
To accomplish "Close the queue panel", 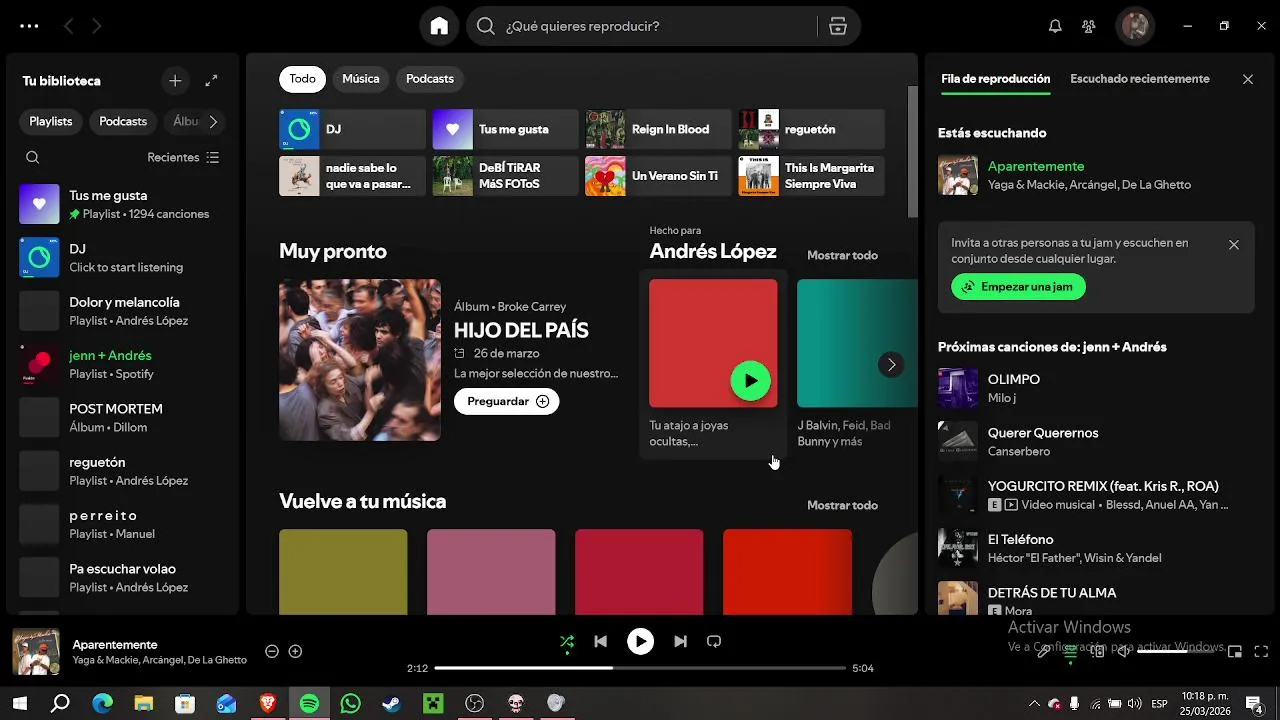I will point(1248,79).
